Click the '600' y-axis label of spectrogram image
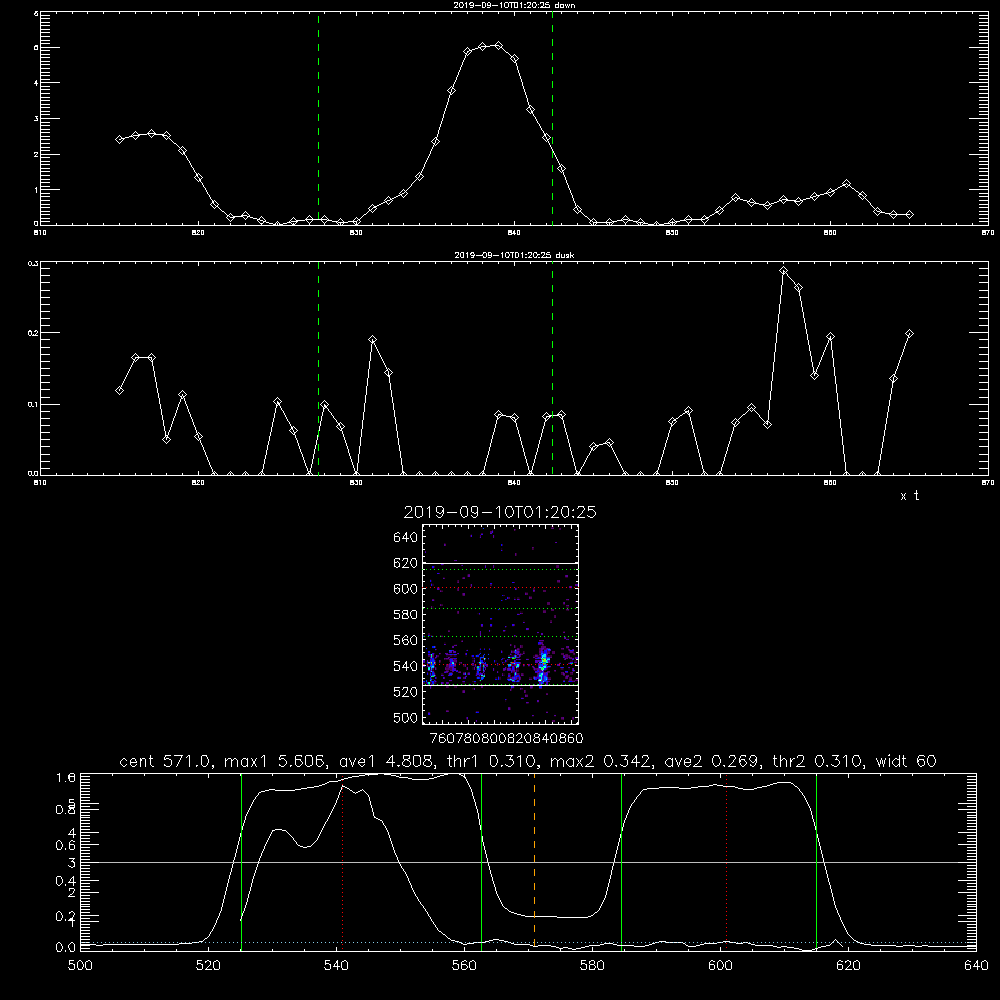 [x=406, y=589]
